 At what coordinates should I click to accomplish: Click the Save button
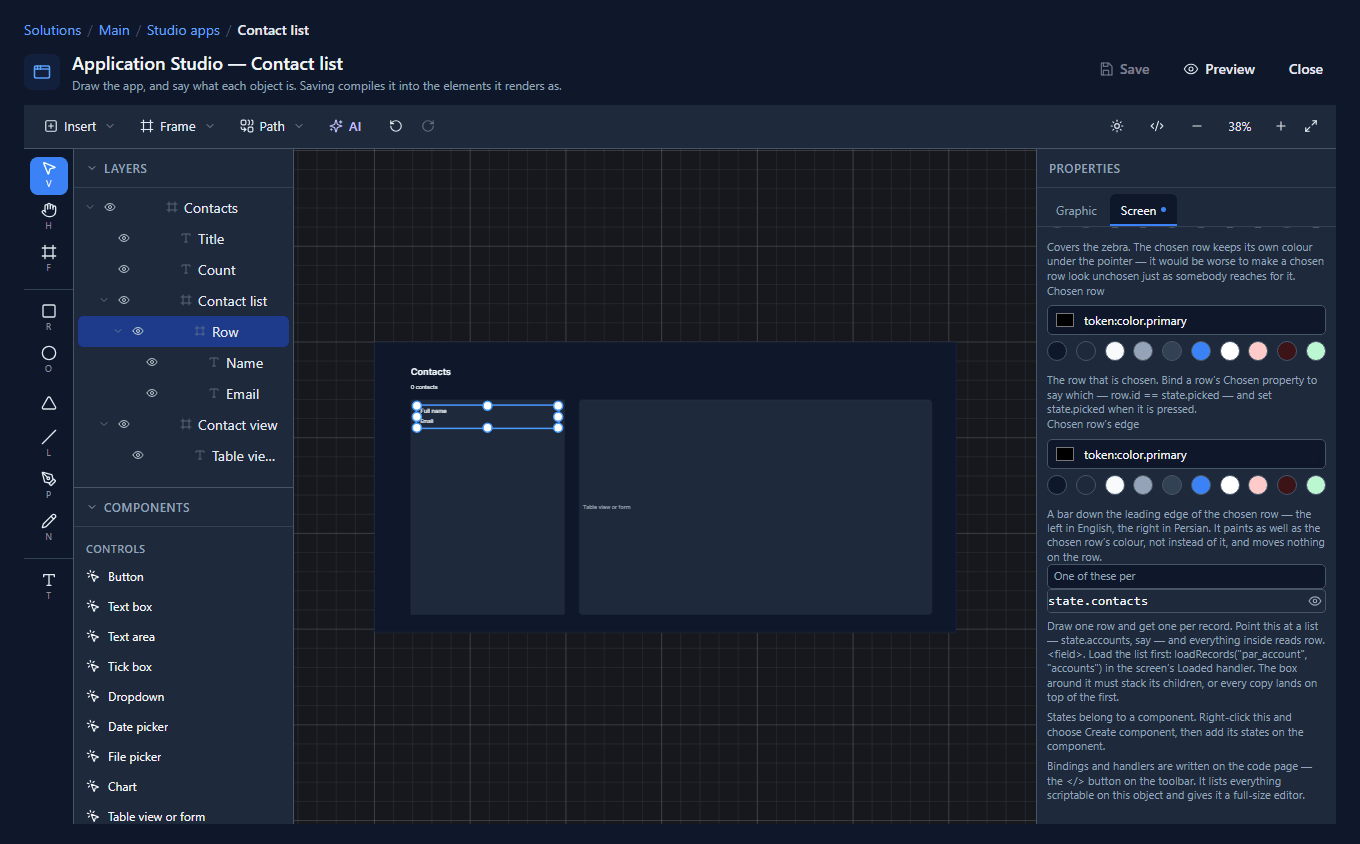(x=1124, y=69)
